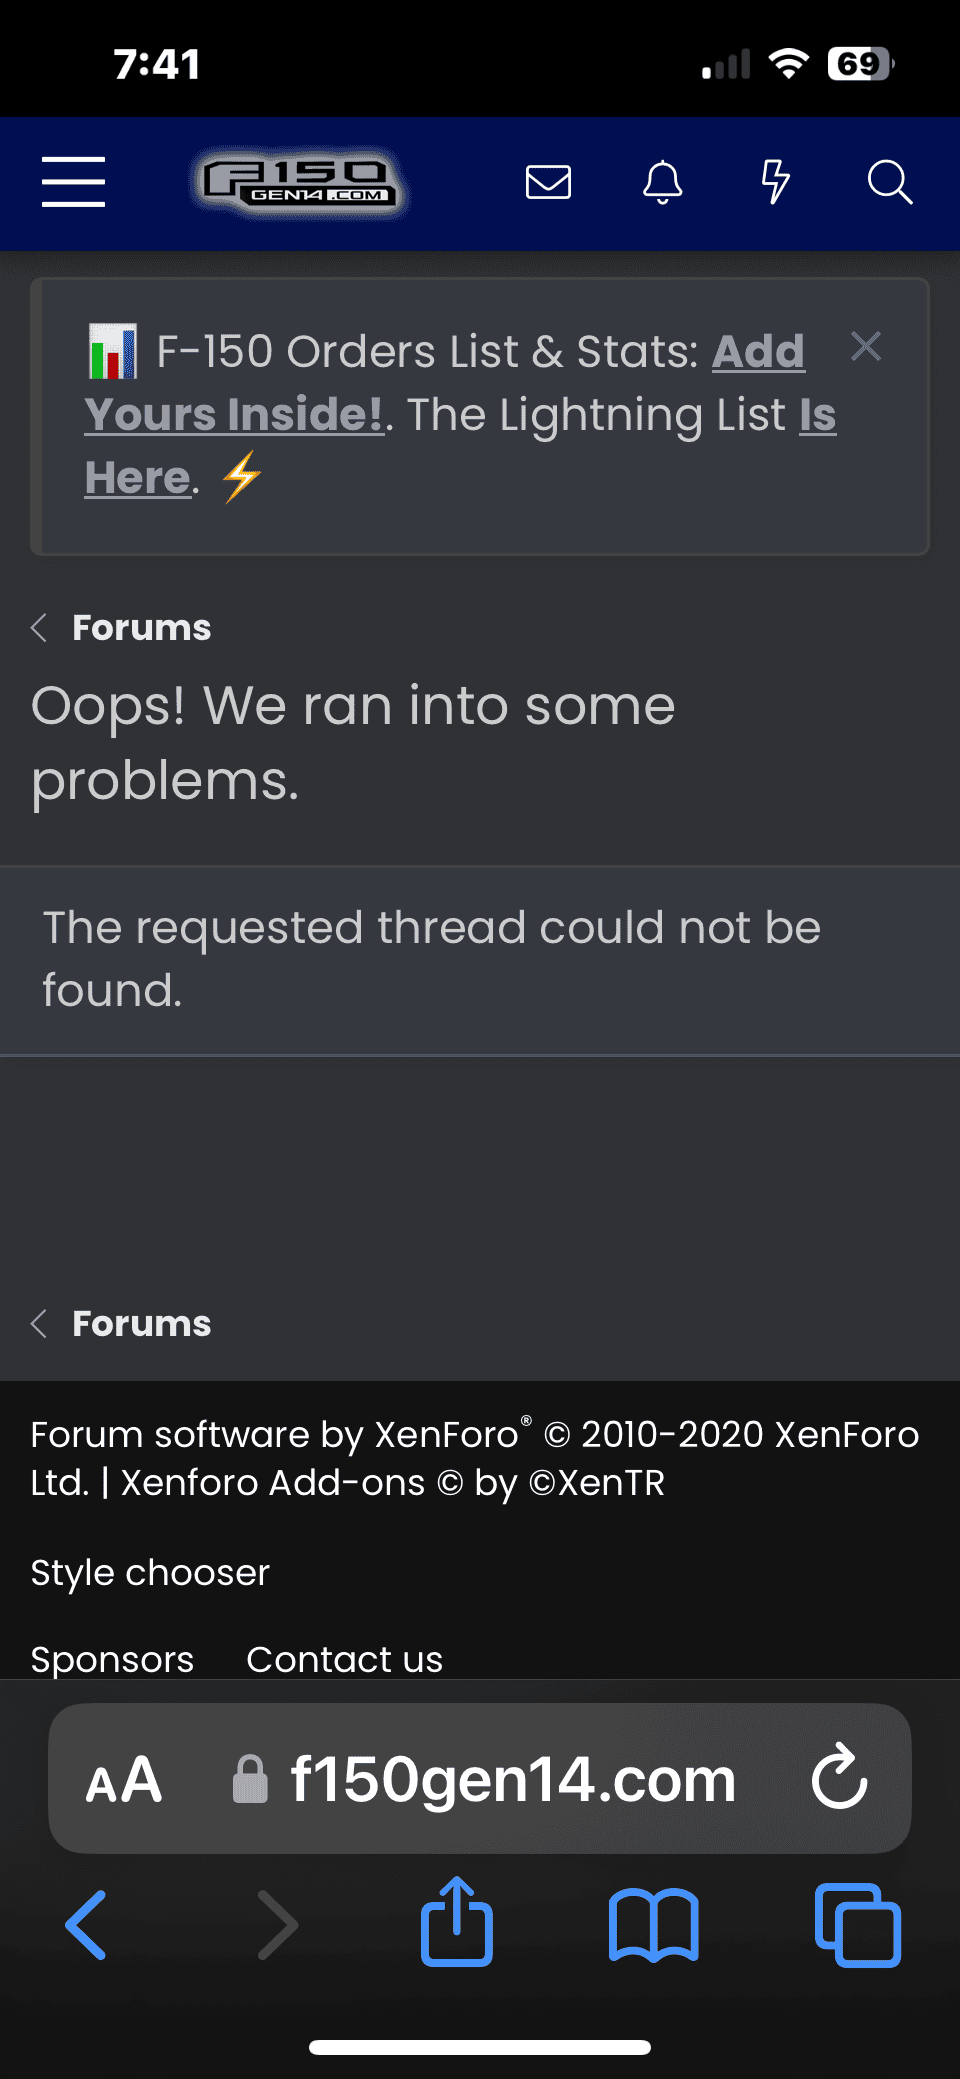The width and height of the screenshot is (960, 2079).
Task: Open the Sponsors footer link
Action: coord(112,1660)
